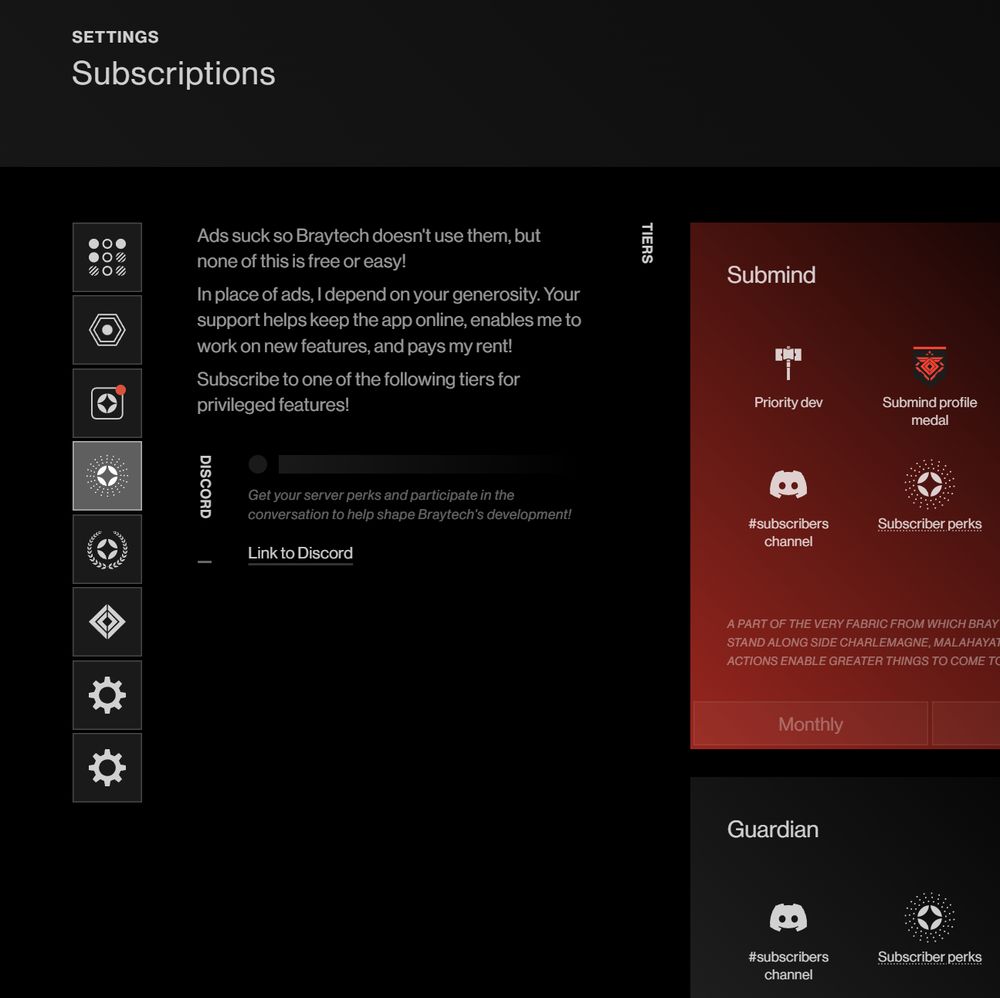Click the 'Submind profile medal' label
Viewport: 1000px width, 998px height.
point(929,411)
